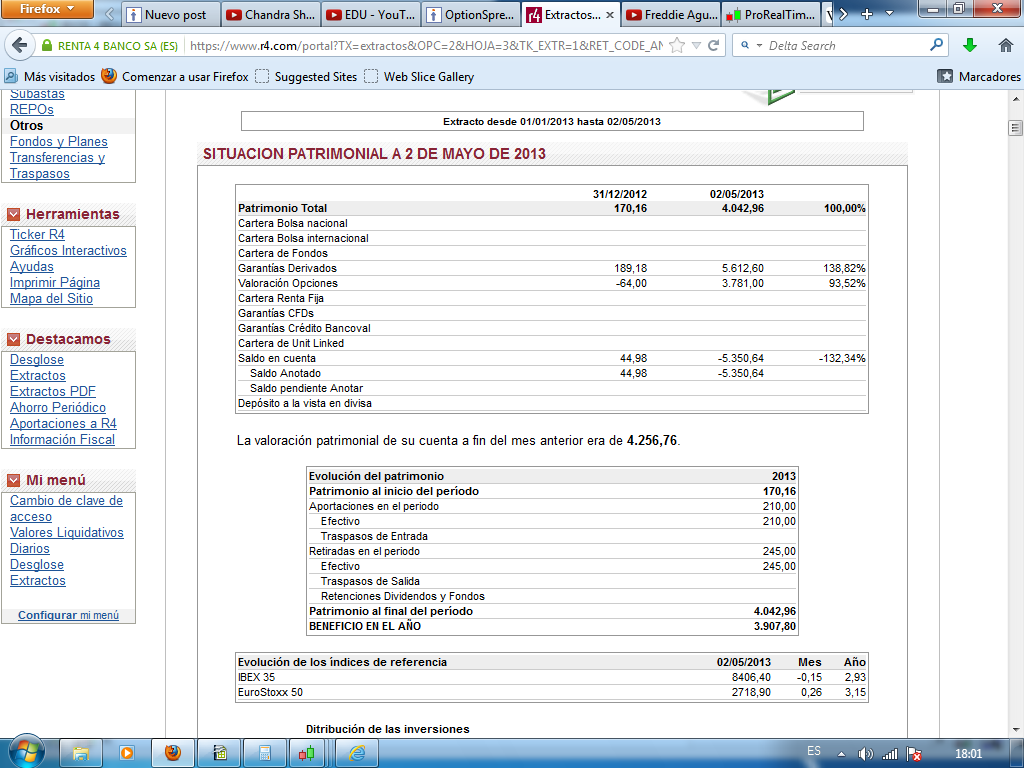Click the page vertical scrollbar thumb
The width and height of the screenshot is (1024, 768).
point(1015,128)
